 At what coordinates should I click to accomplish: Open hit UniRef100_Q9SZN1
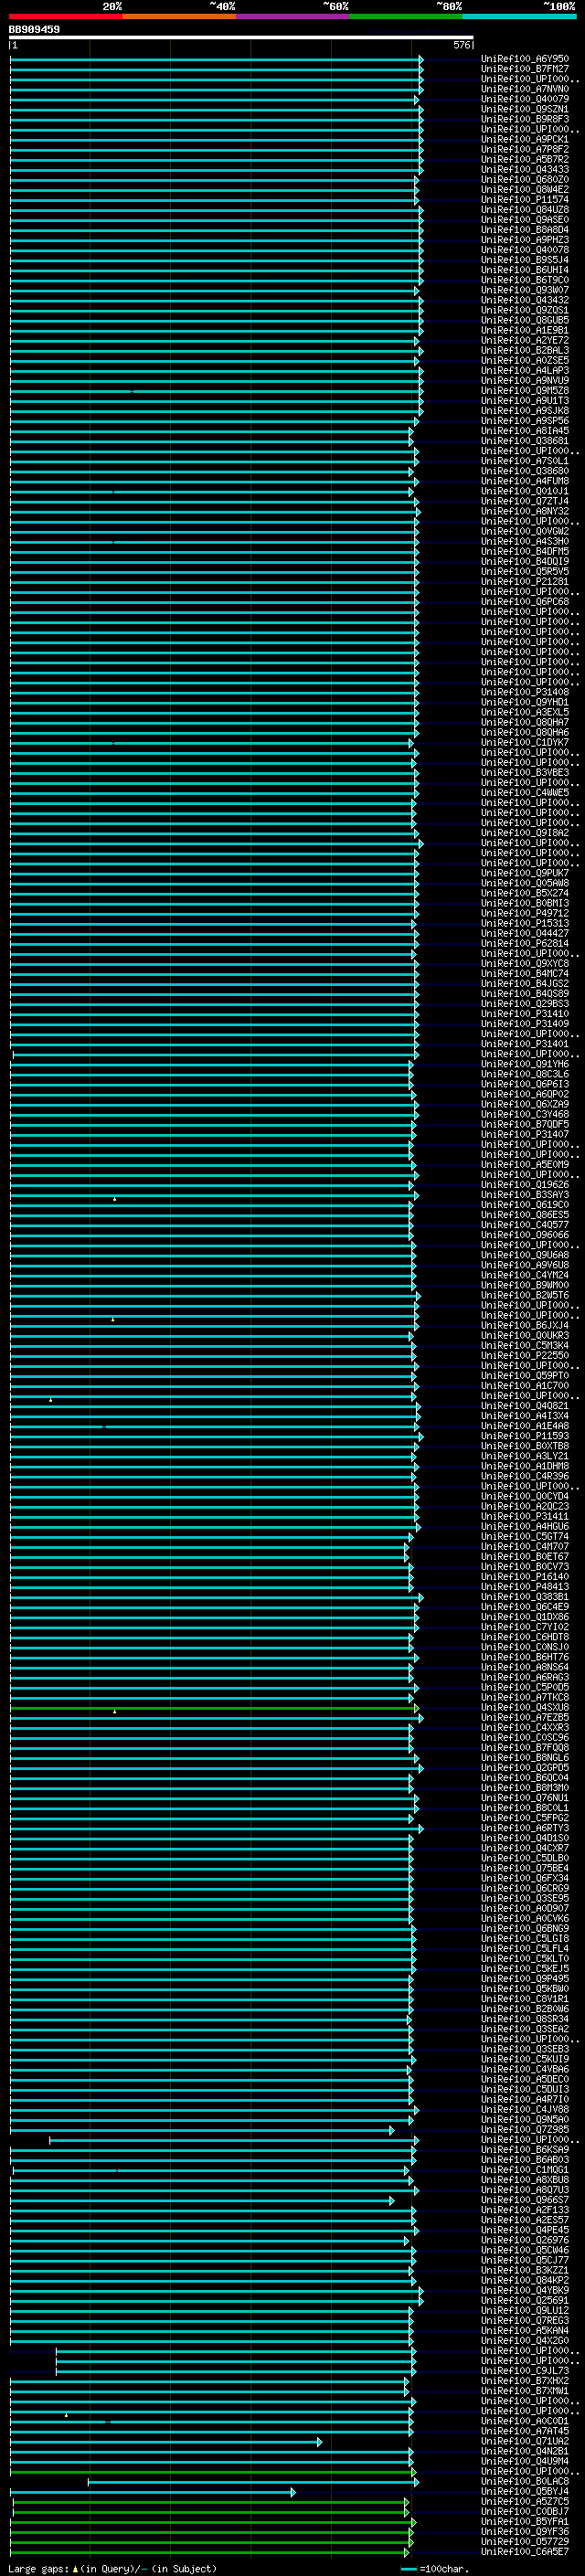[x=525, y=109]
